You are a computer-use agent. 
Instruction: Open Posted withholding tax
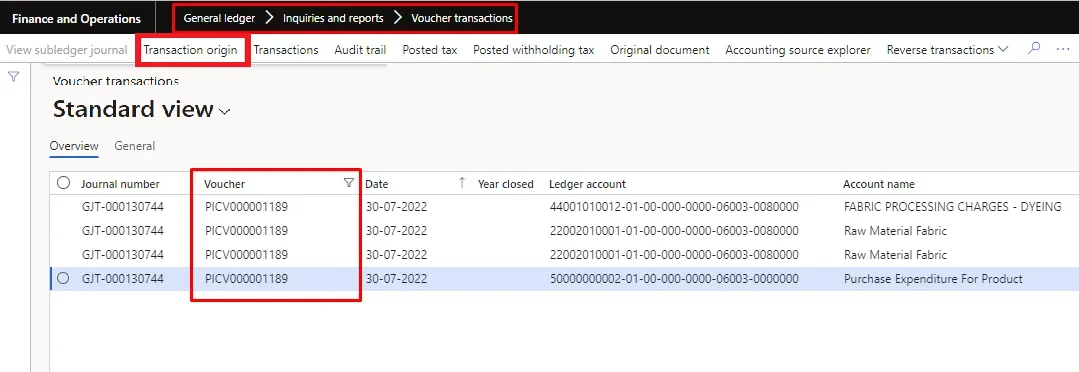(533, 50)
